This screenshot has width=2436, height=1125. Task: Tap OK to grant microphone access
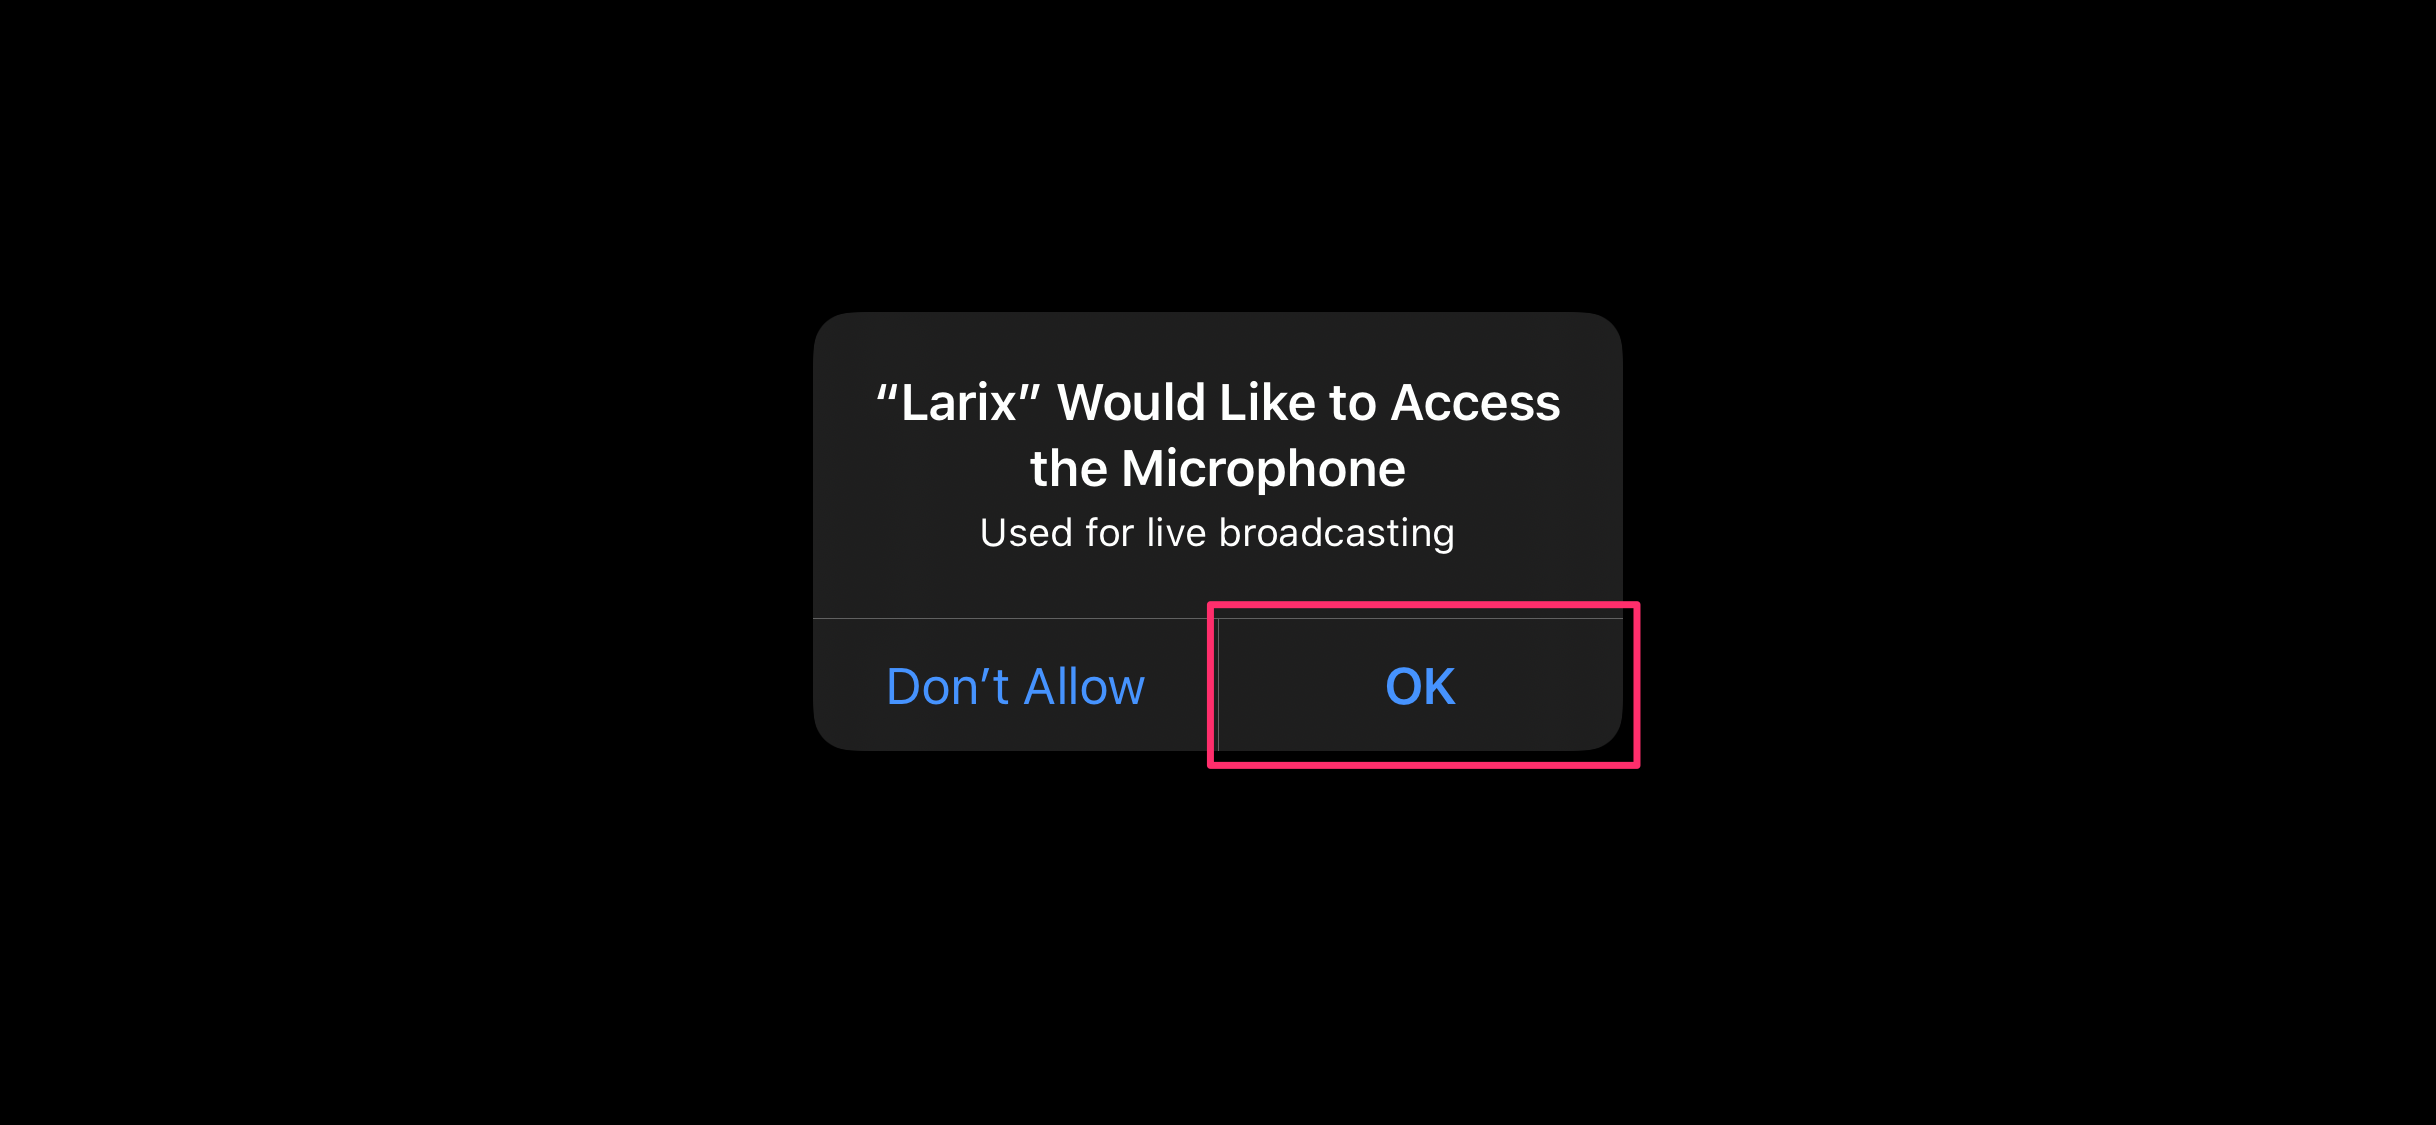coord(1420,685)
